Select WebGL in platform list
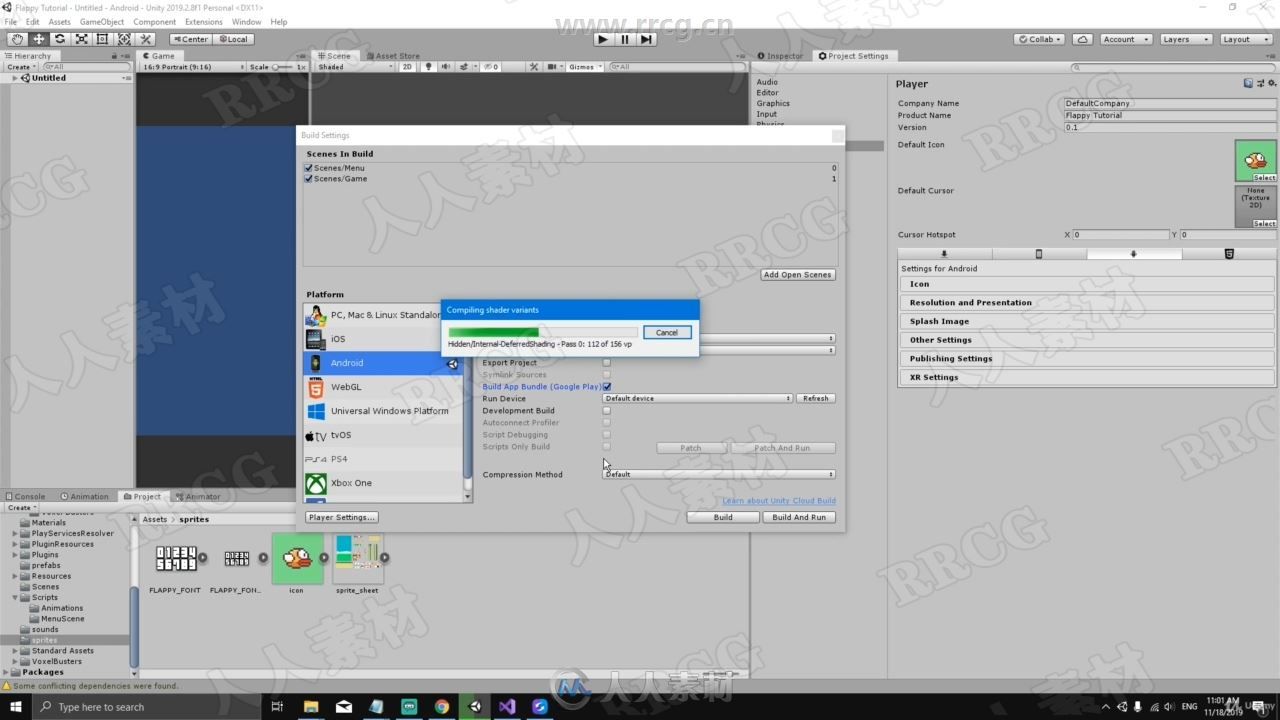Screen dimensions: 1280x720 (383, 387)
